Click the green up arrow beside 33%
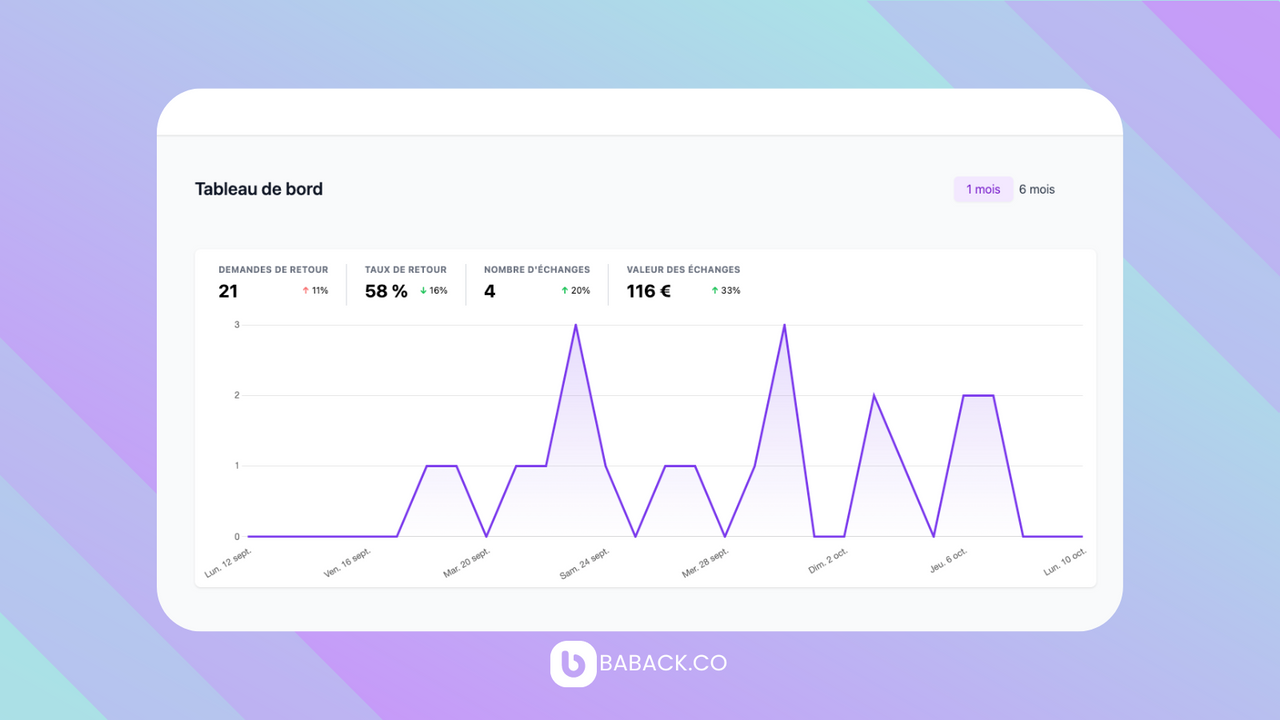1280x720 pixels. point(715,291)
